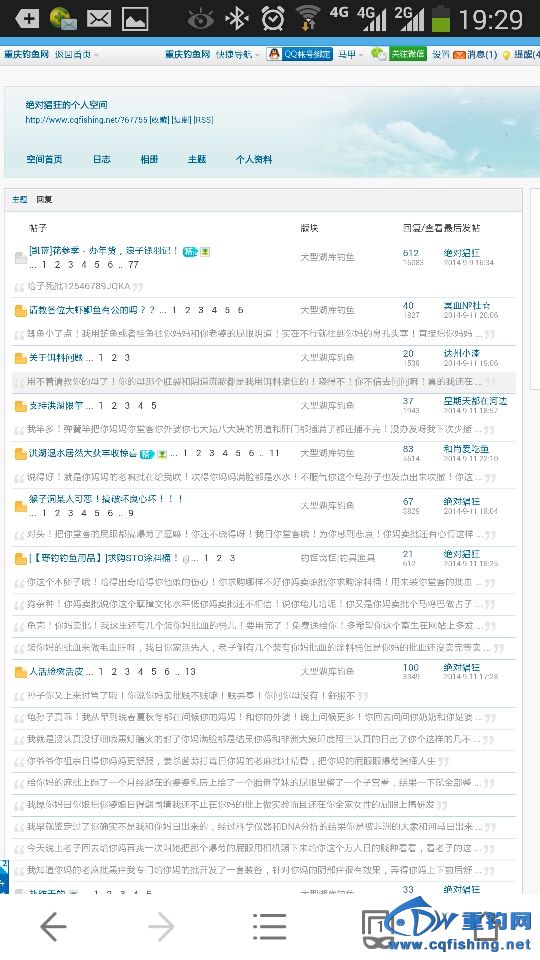Open the 设置 link
Image resolution: width=540 pixels, height=960 pixels.
click(x=440, y=54)
